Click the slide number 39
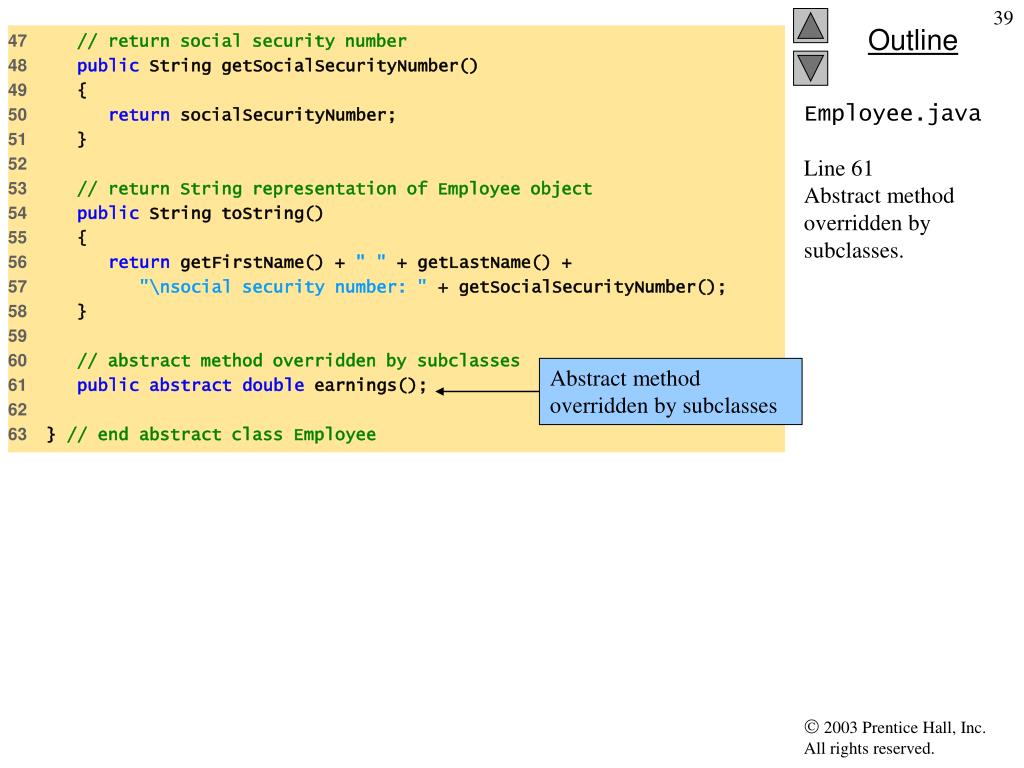The height and width of the screenshot is (768, 1024). pos(1003,18)
